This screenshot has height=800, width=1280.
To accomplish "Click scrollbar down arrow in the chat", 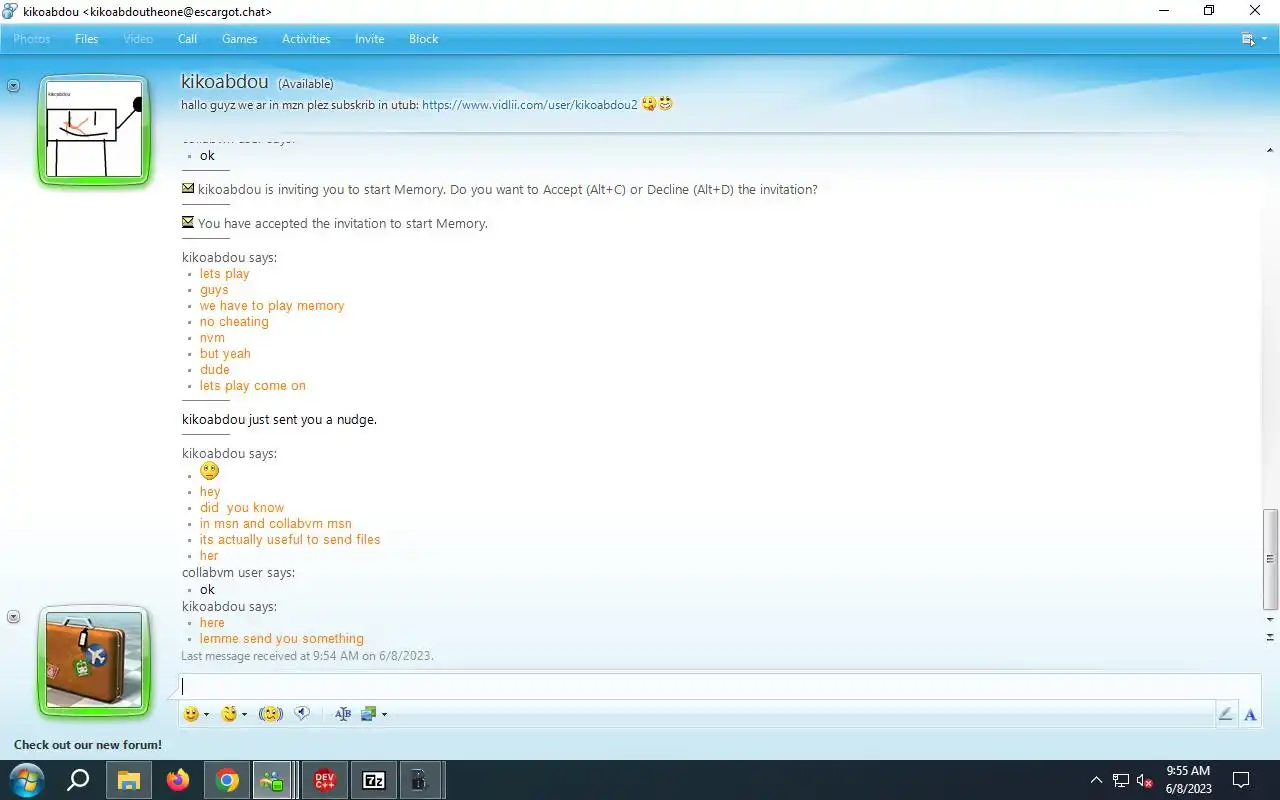I will point(1270,619).
